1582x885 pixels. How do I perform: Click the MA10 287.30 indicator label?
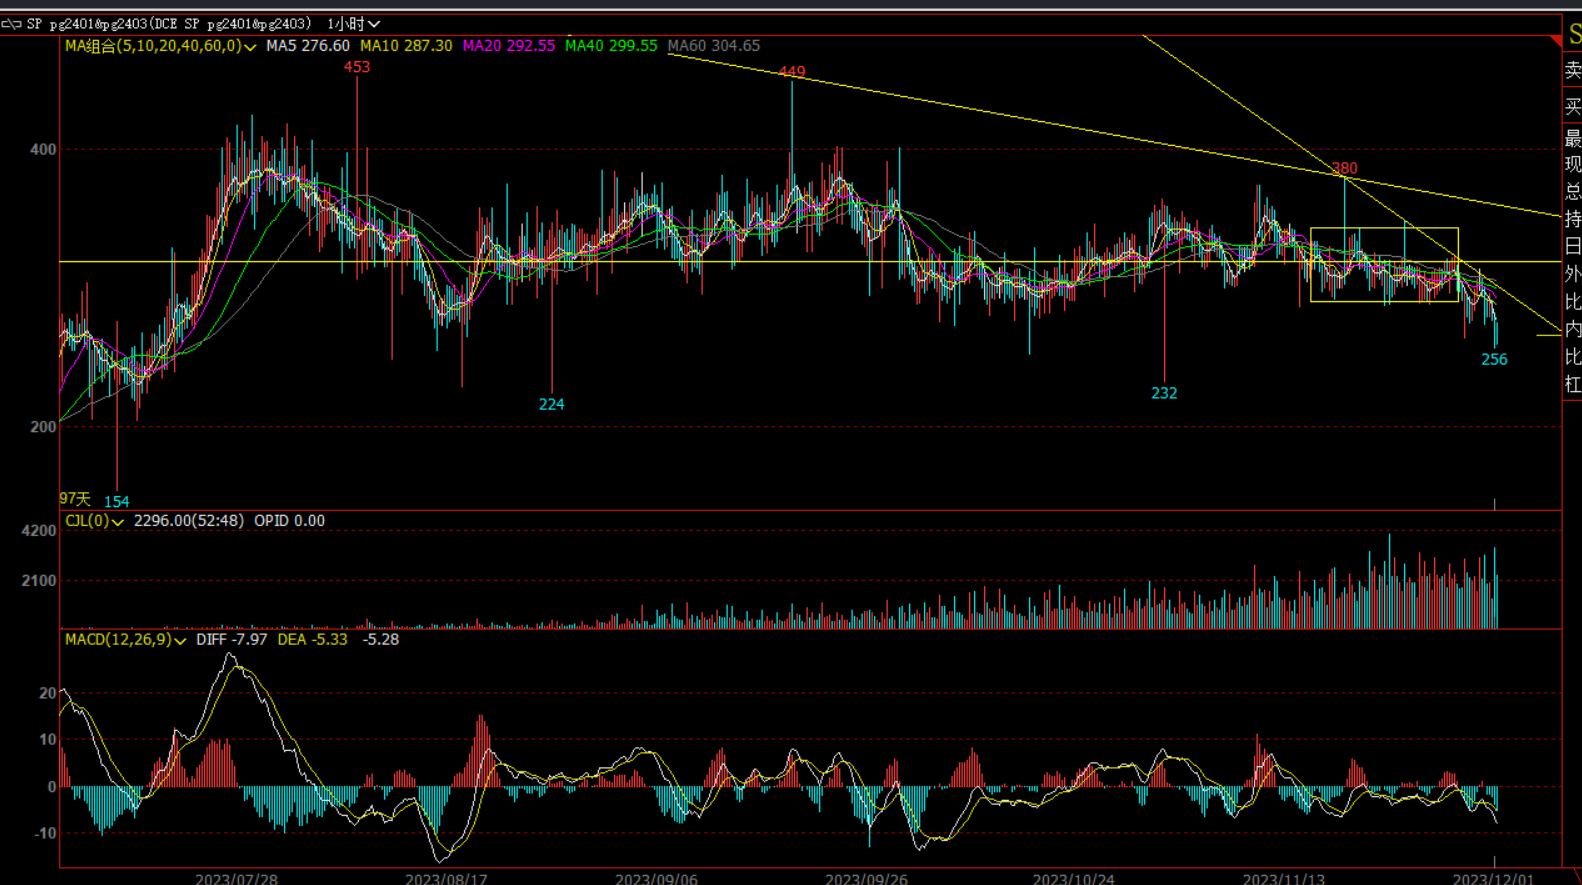tap(405, 46)
